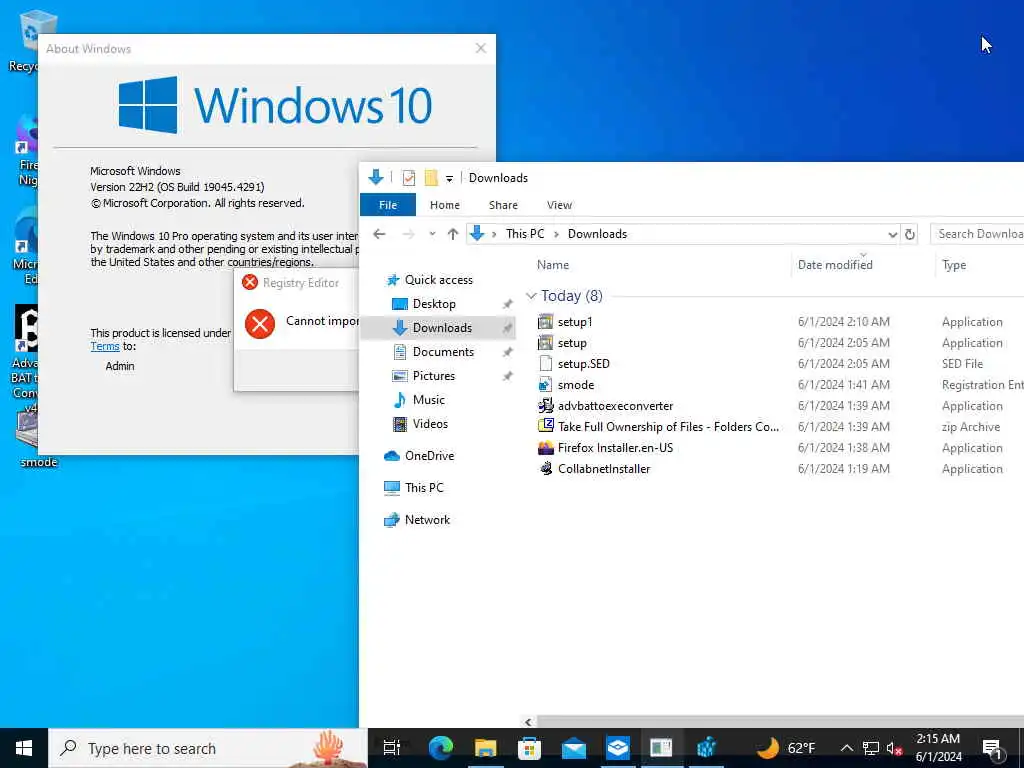Go back in File Explorer history

(379, 234)
